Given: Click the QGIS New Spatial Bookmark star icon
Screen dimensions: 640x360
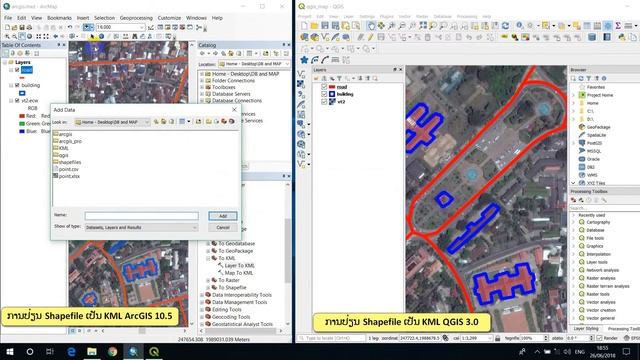Looking at the screenshot, I should tap(304, 60).
